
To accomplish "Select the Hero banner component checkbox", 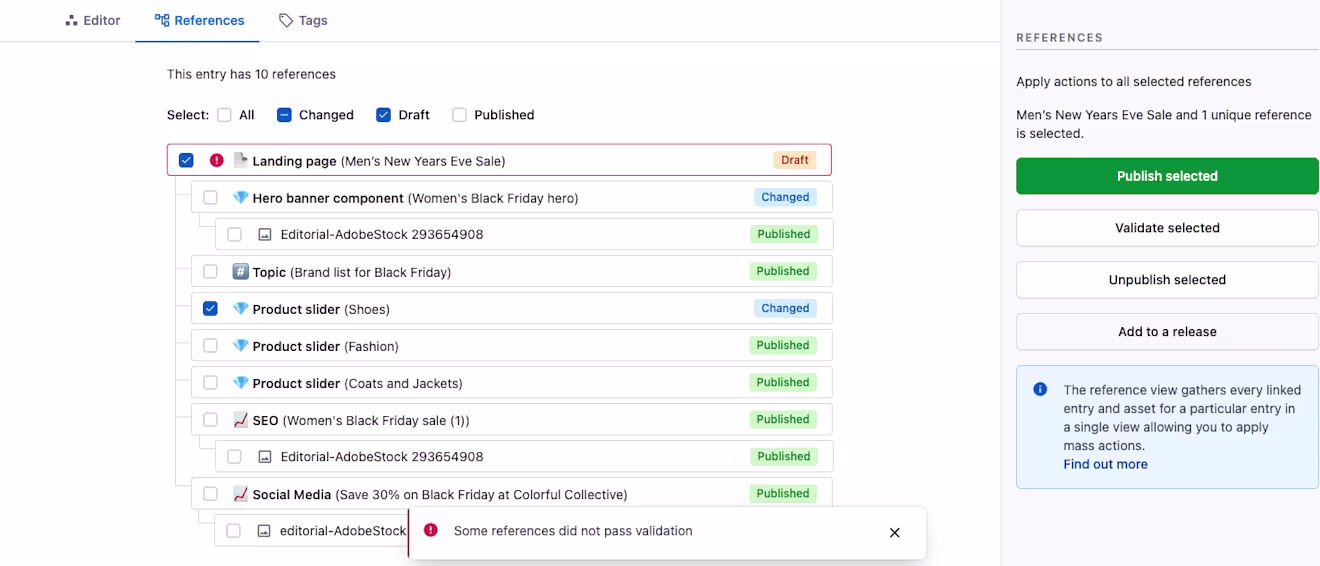I will coord(210,198).
